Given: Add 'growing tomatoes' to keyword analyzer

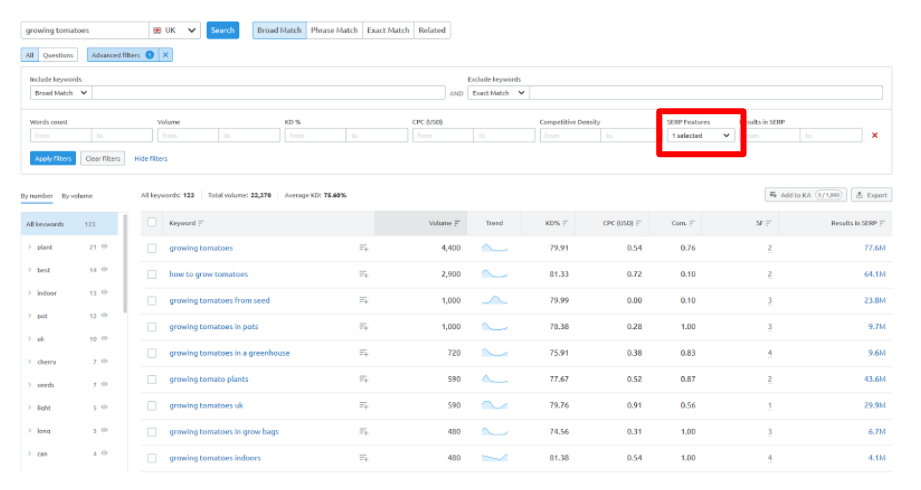Looking at the screenshot, I should coord(364,248).
